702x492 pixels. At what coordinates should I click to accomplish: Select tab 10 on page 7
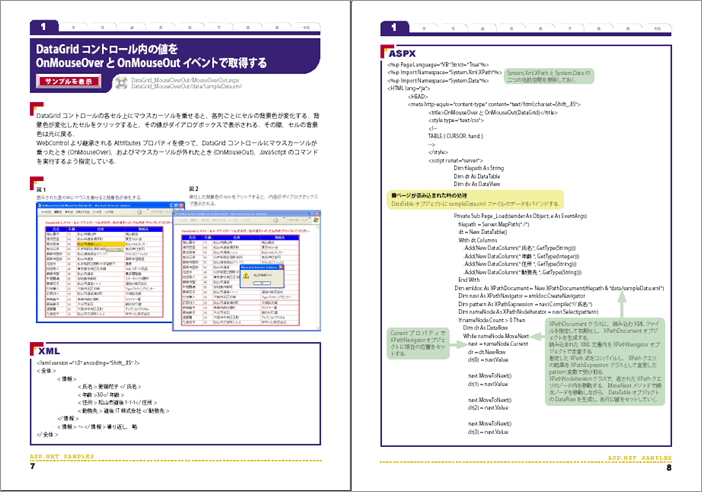coord(306,27)
